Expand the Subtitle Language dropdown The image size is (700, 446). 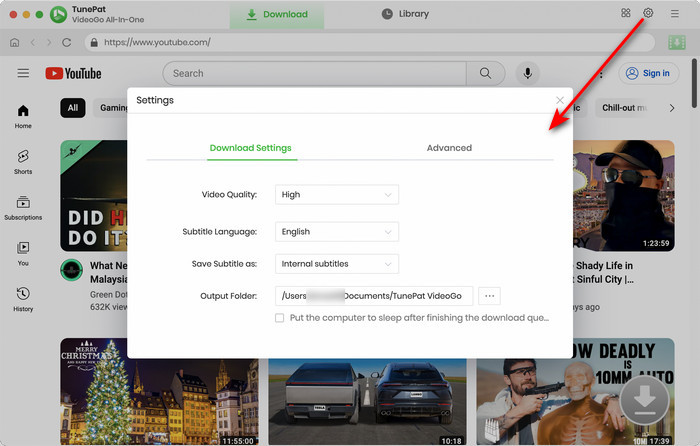pos(337,232)
